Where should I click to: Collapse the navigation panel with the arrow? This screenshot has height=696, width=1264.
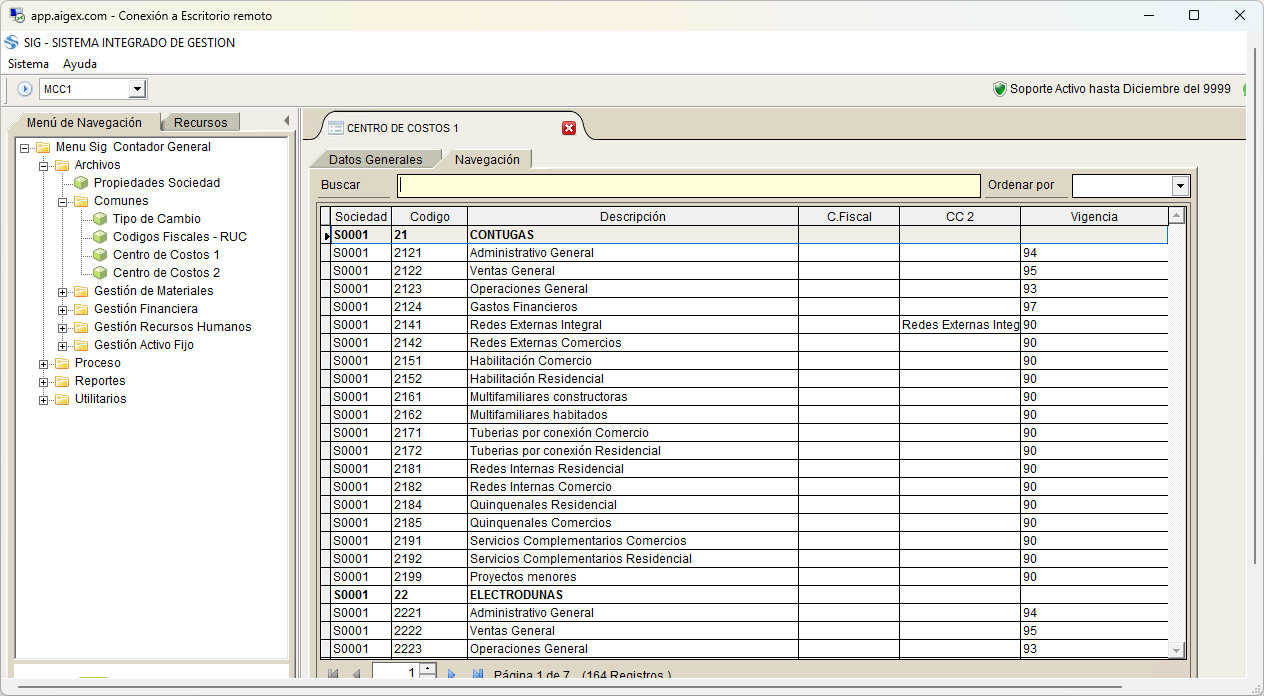click(287, 121)
